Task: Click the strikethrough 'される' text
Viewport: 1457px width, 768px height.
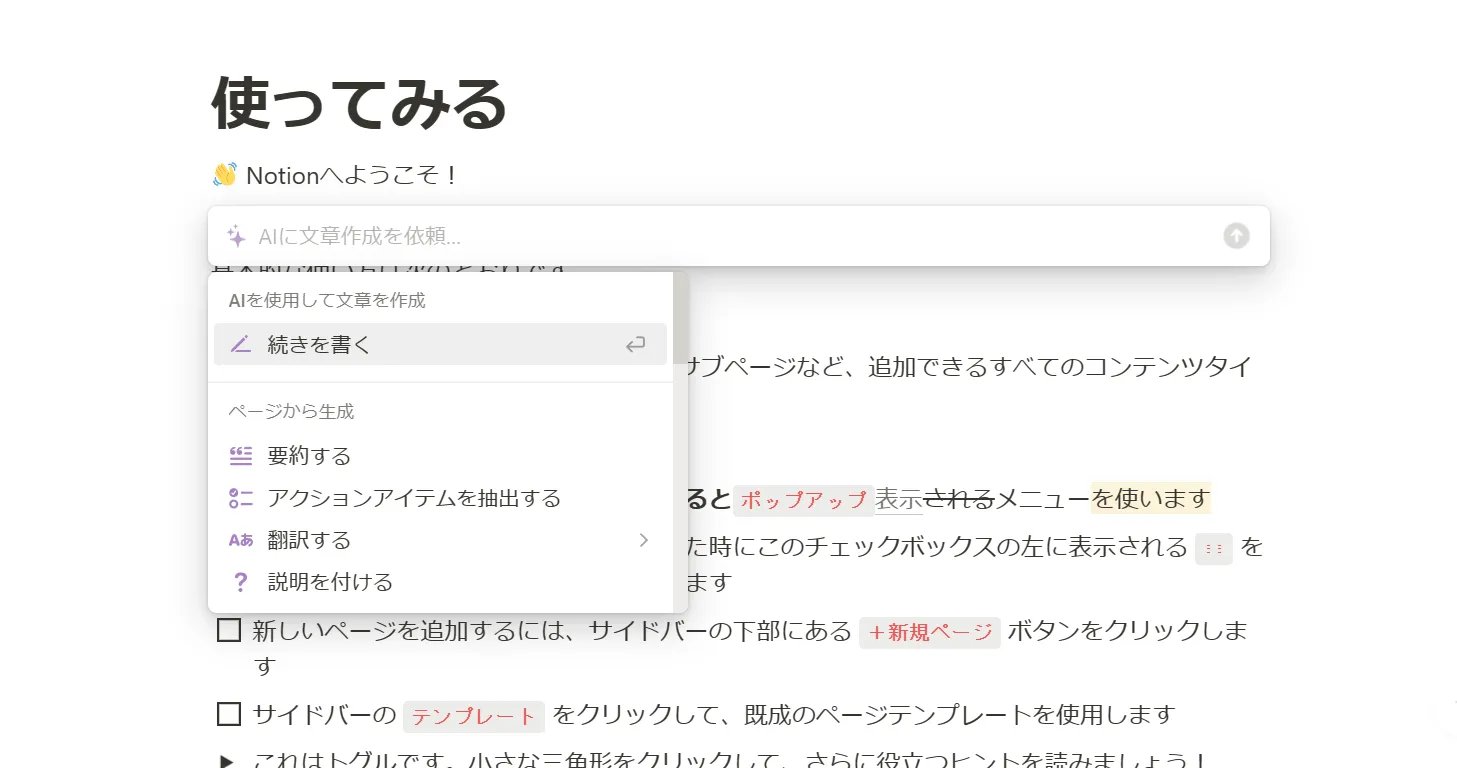Action: point(959,498)
